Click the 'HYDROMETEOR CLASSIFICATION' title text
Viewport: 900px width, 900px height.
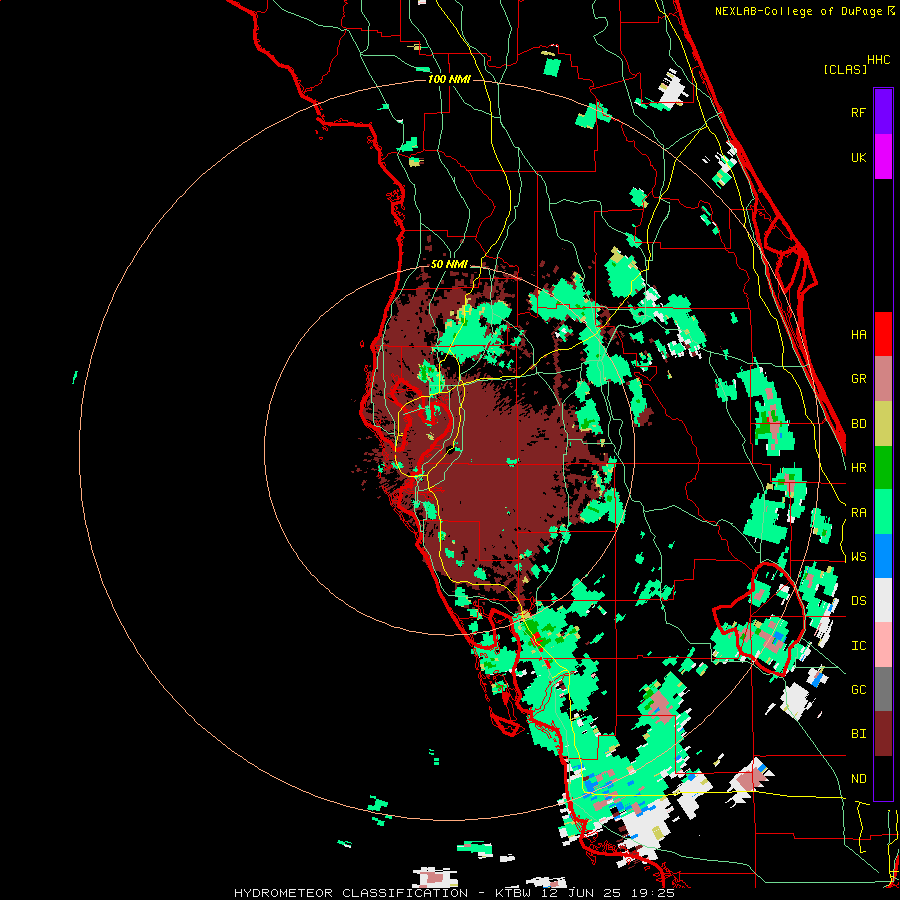351,893
